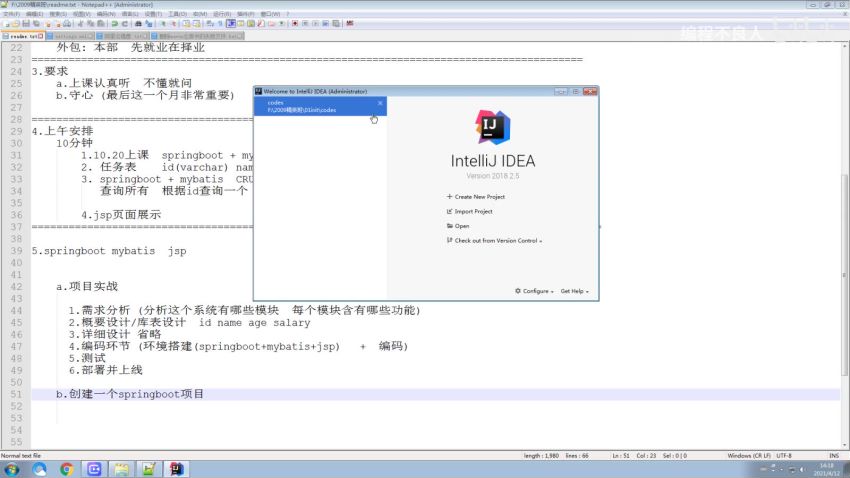Open the 视图(V) View menu
Image resolution: width=850 pixels, height=478 pixels.
(81, 14)
